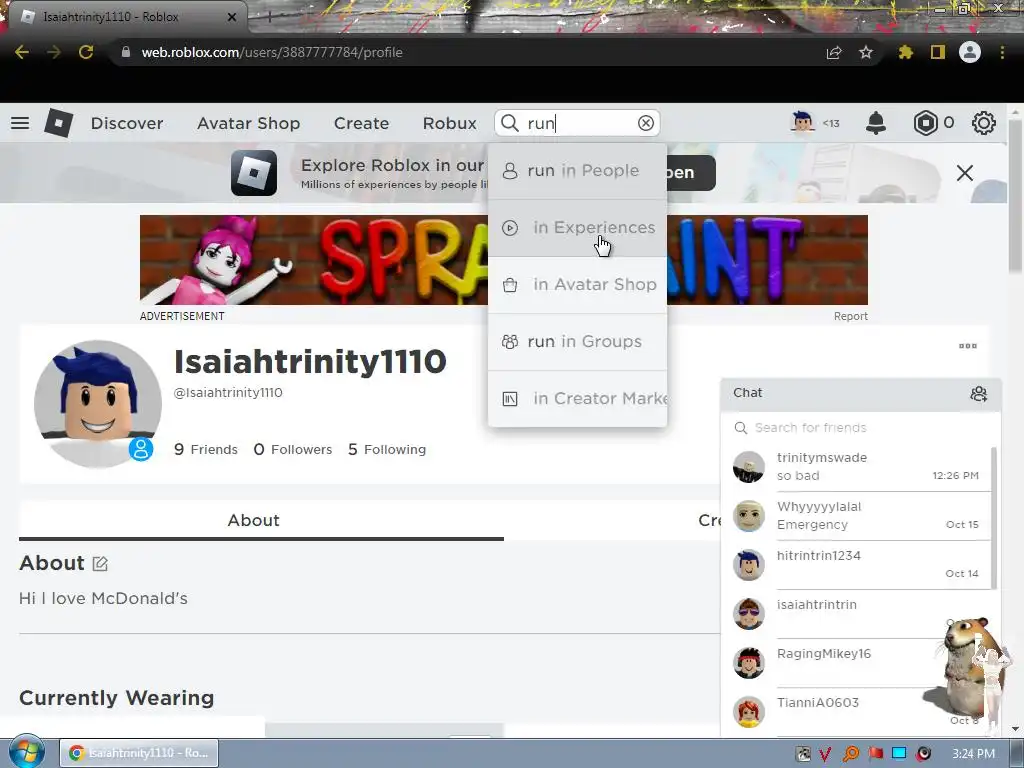Click the blue avatar status badge

[140, 449]
